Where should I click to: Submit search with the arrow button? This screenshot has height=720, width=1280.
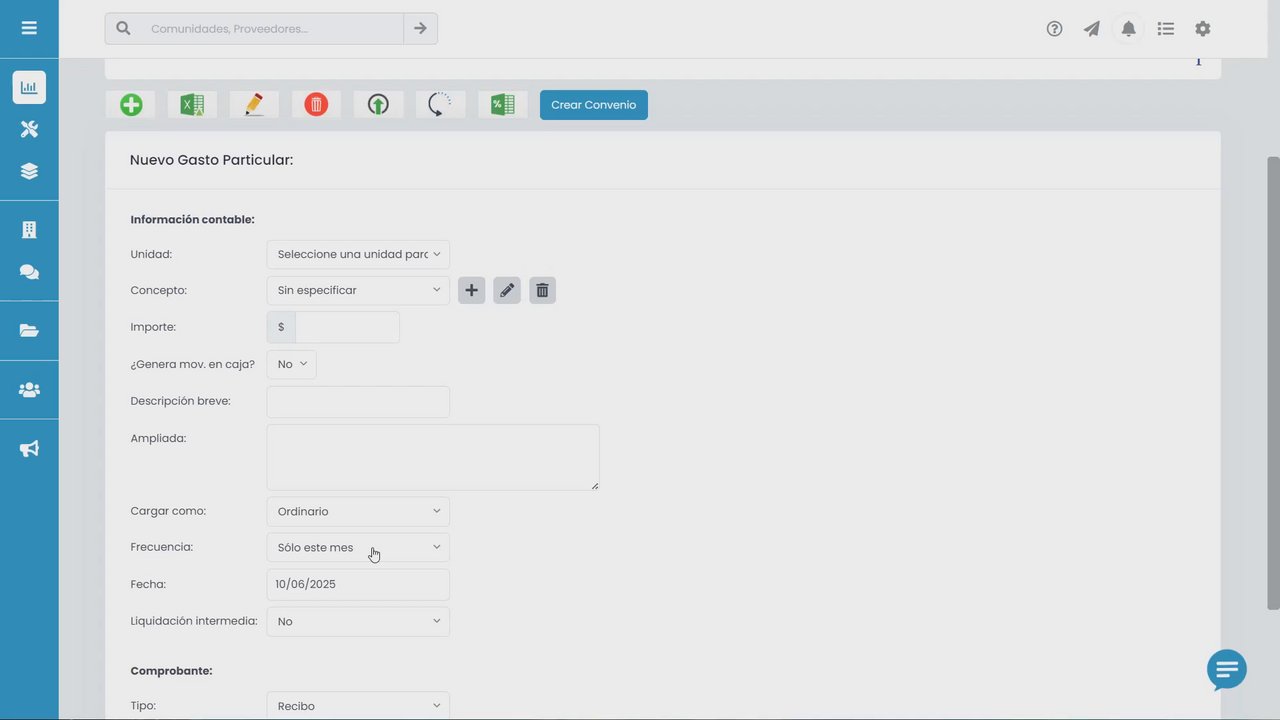(x=420, y=29)
